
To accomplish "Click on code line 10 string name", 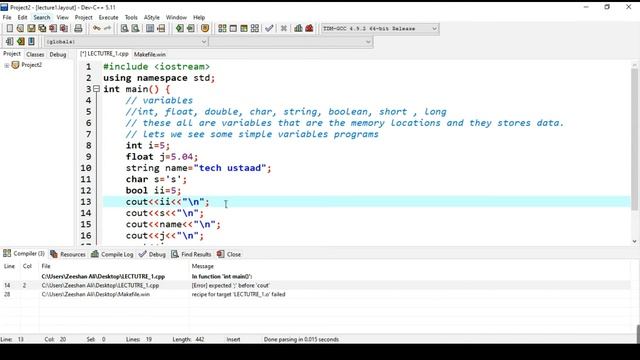I will click(198, 168).
